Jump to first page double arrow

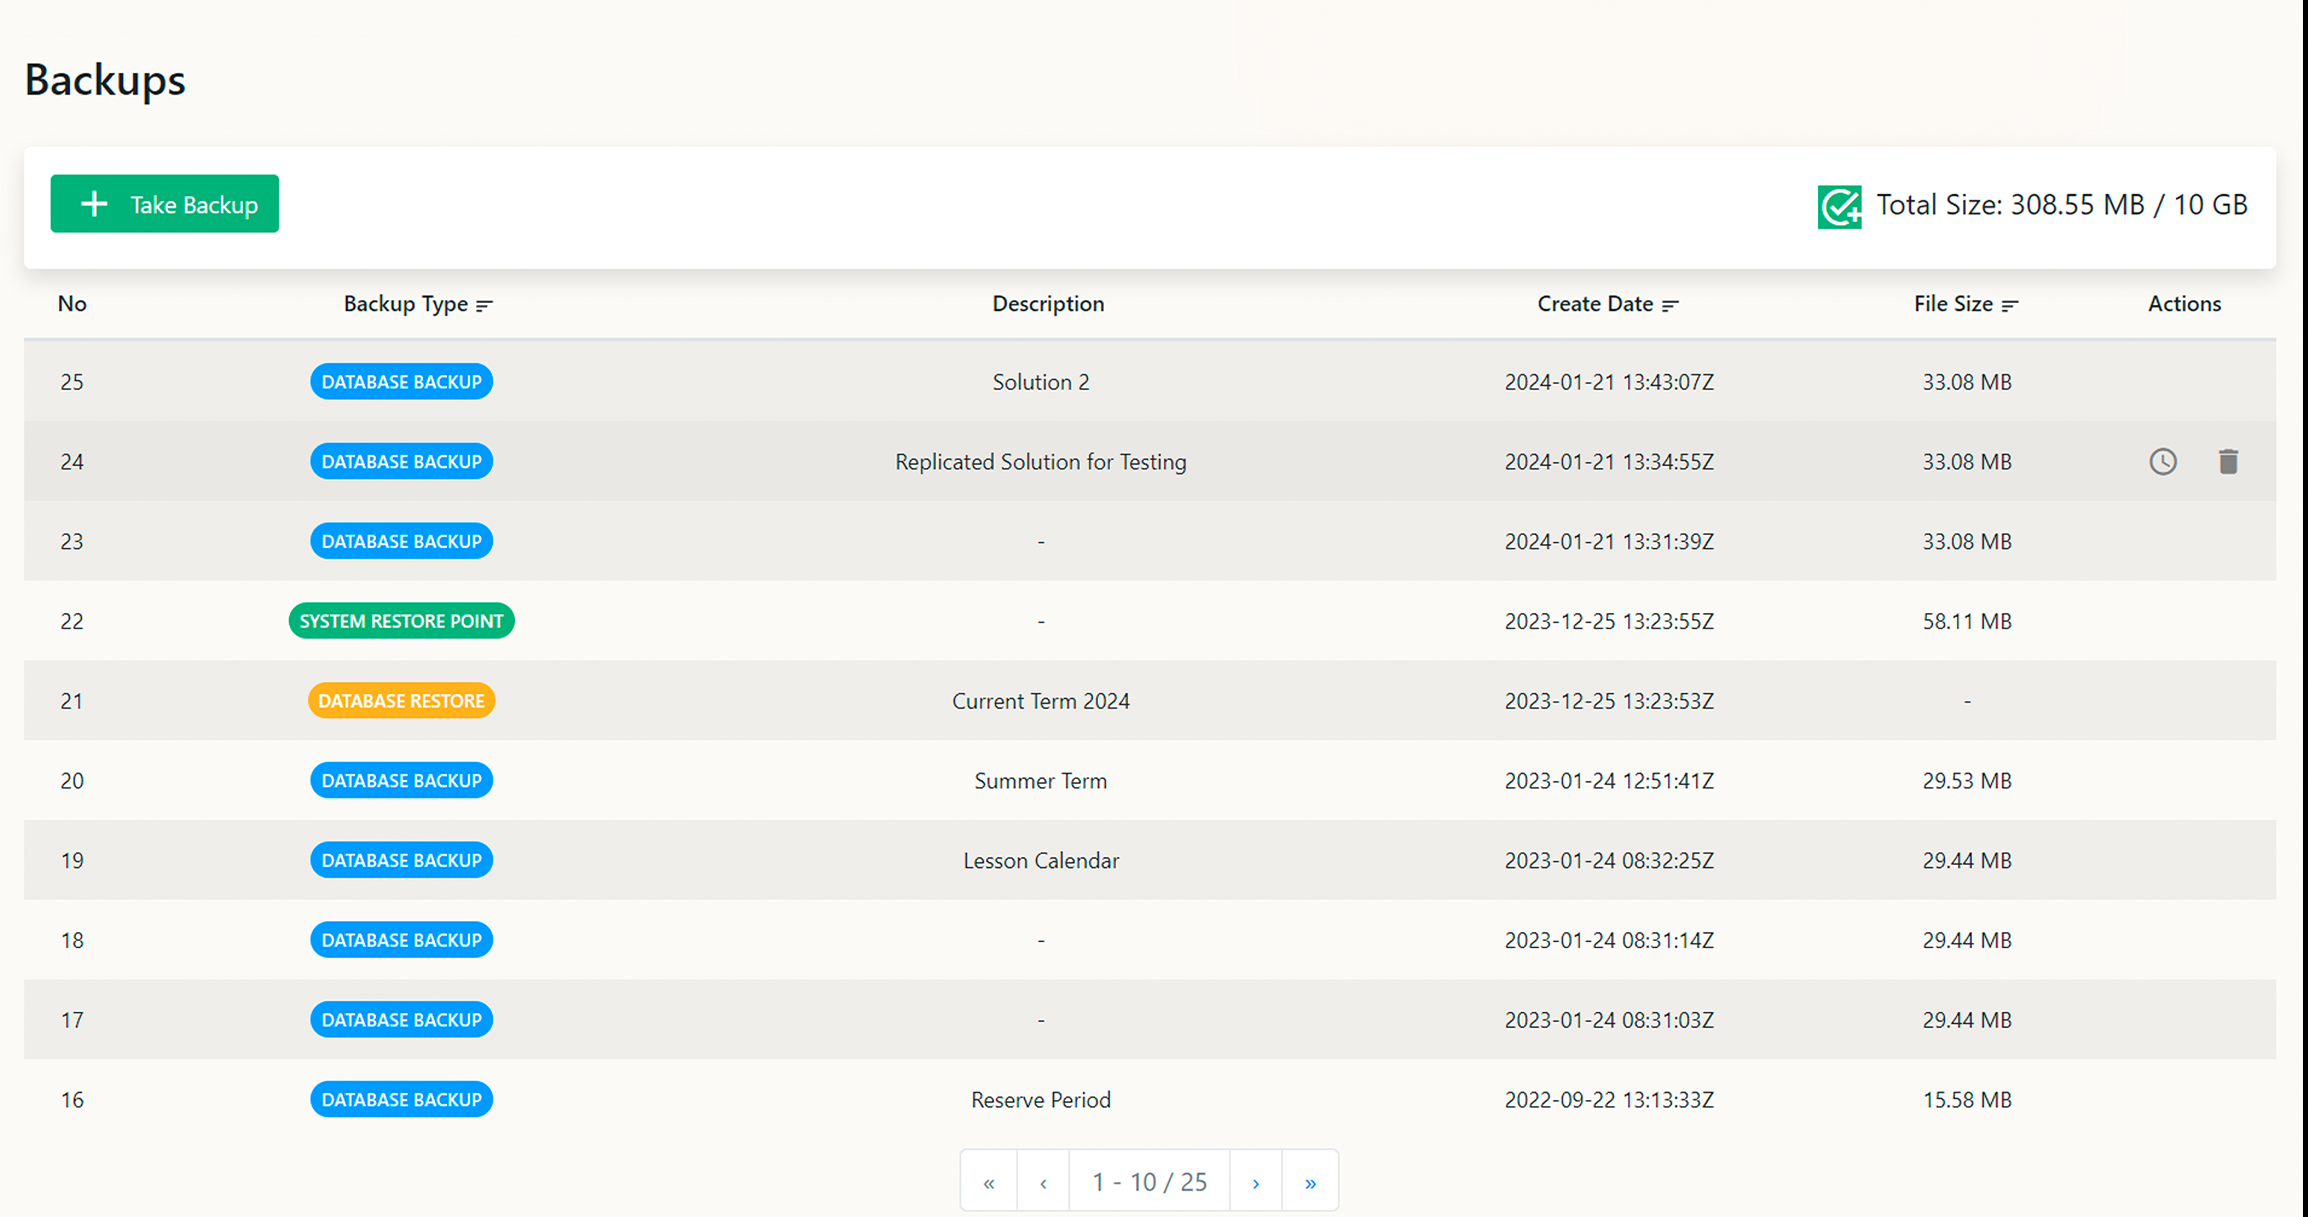pos(988,1182)
